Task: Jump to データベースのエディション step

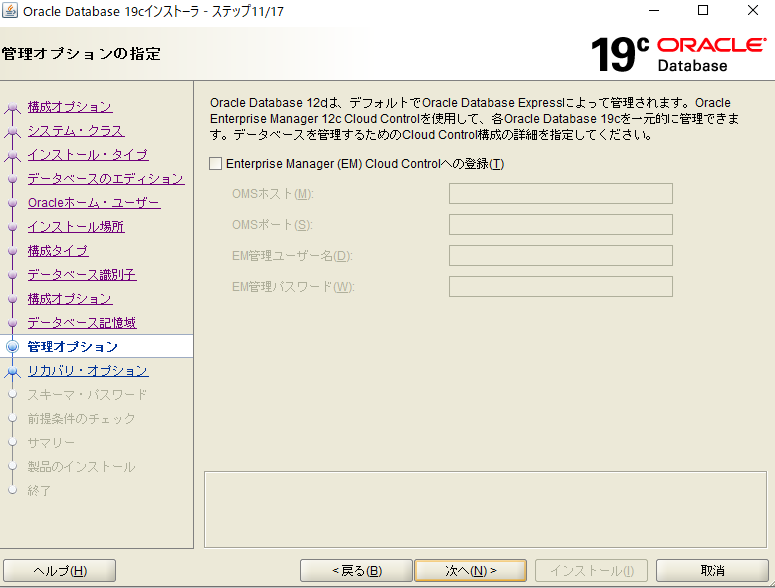Action: 105,179
